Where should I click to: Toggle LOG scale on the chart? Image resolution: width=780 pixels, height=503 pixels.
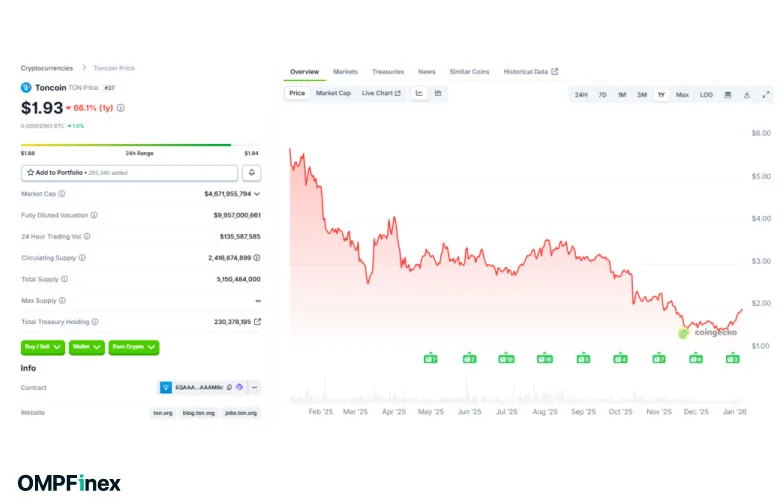[x=706, y=95]
